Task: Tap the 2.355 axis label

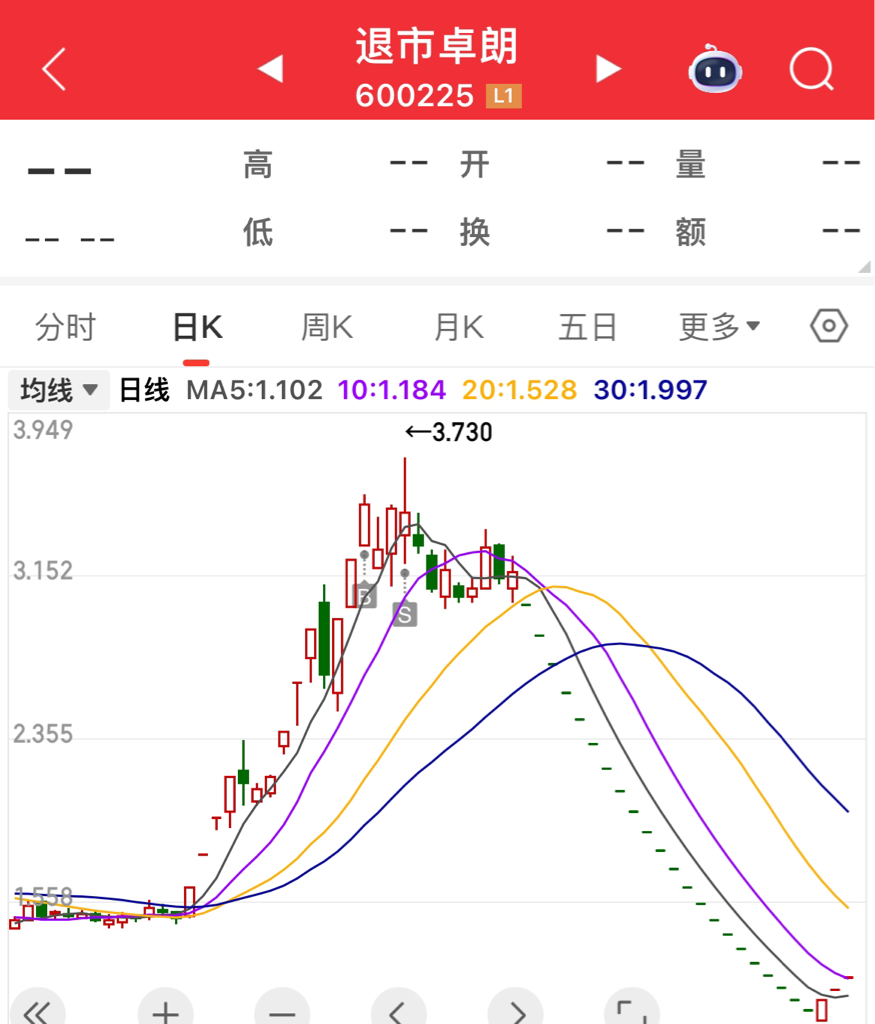Action: click(43, 734)
